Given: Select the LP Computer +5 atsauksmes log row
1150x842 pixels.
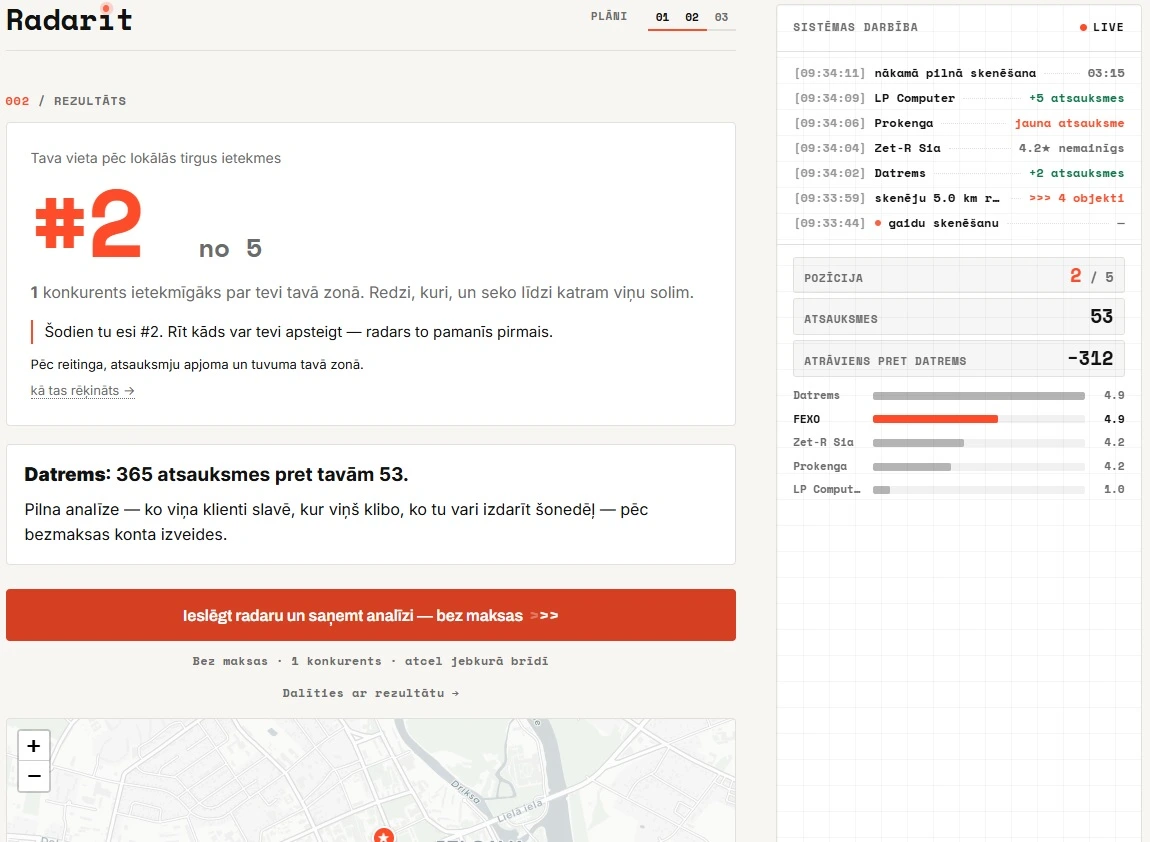Looking at the screenshot, I should coord(959,98).
